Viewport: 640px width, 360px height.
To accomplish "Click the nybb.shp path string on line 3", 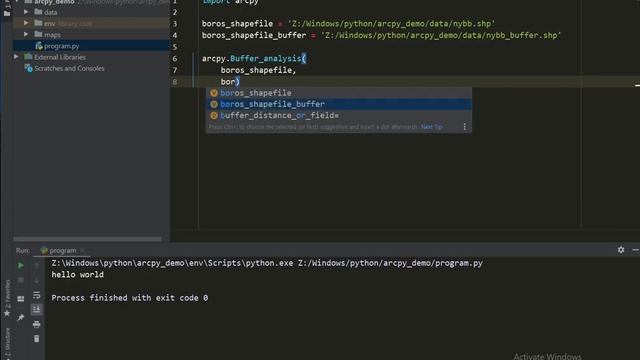I will 391,24.
